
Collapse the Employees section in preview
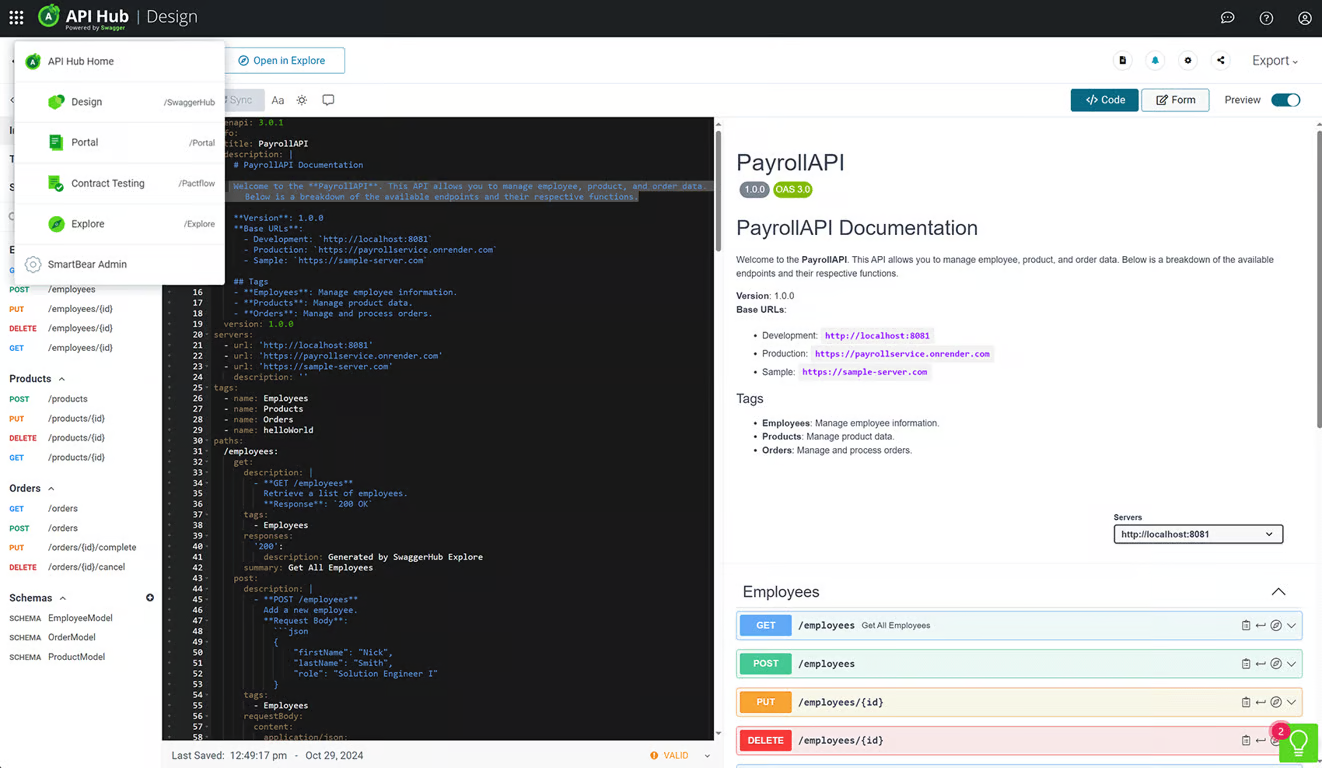pos(1278,592)
